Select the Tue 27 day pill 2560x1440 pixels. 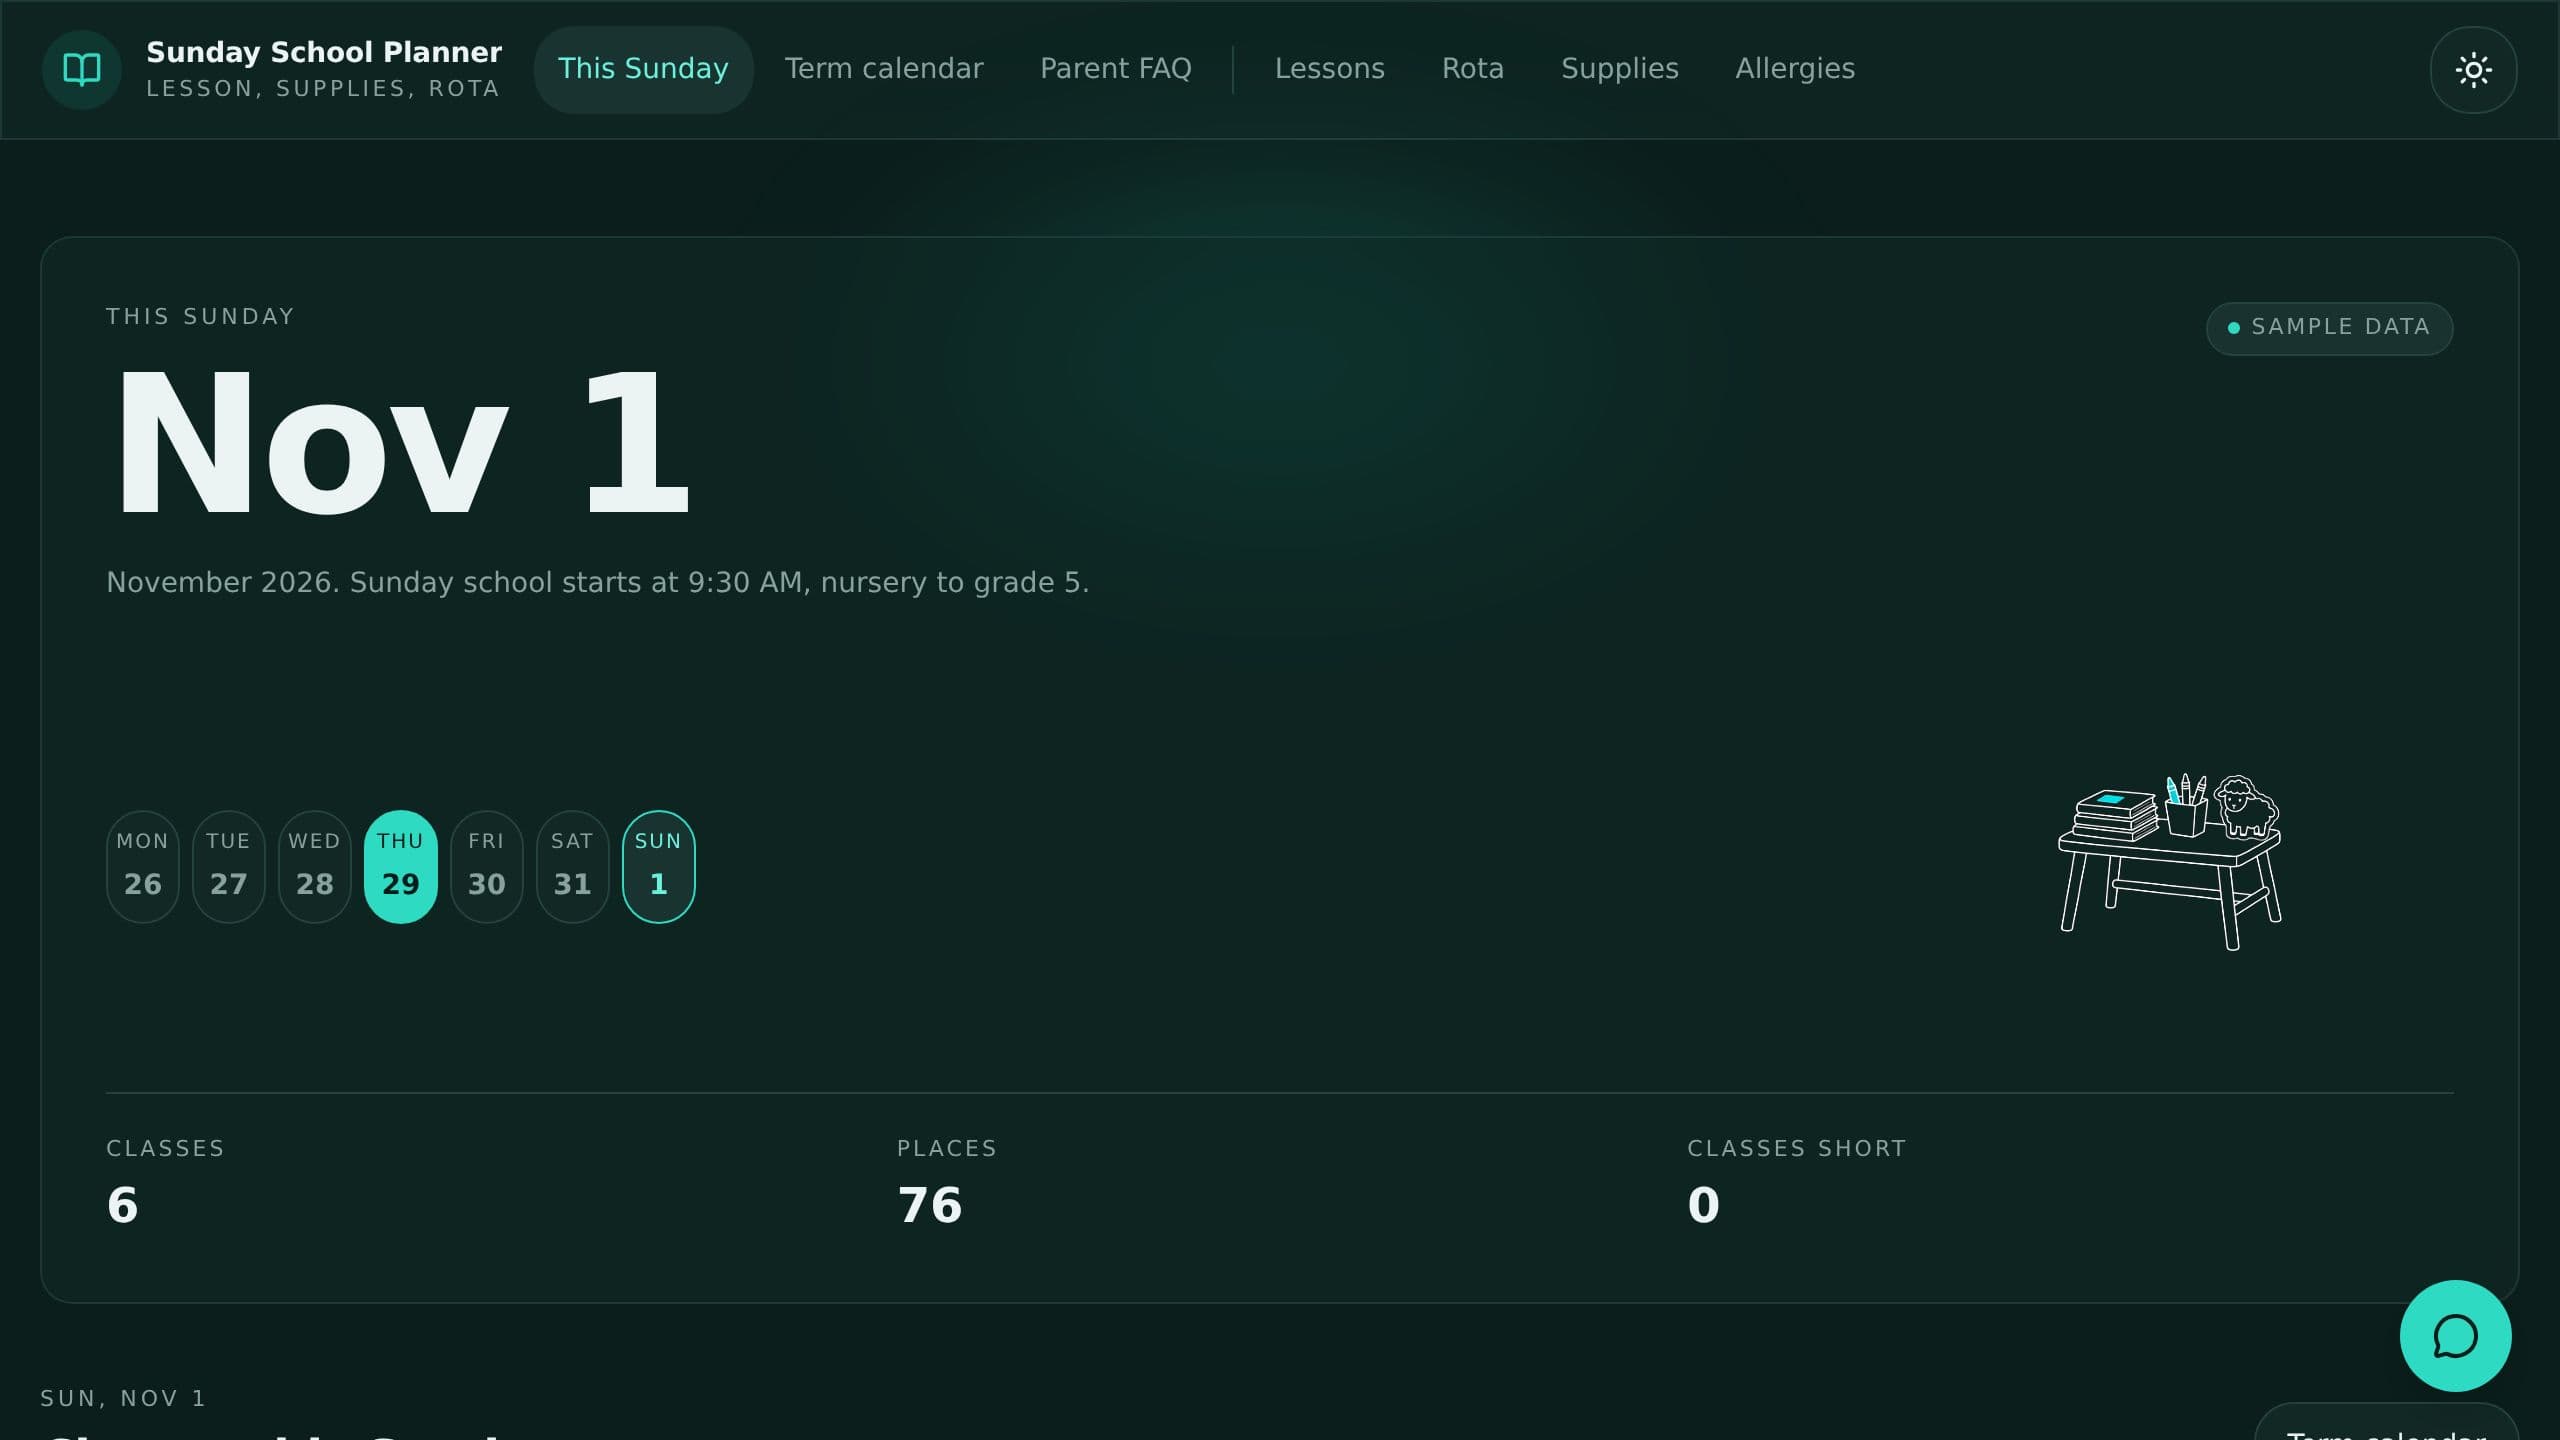click(229, 866)
